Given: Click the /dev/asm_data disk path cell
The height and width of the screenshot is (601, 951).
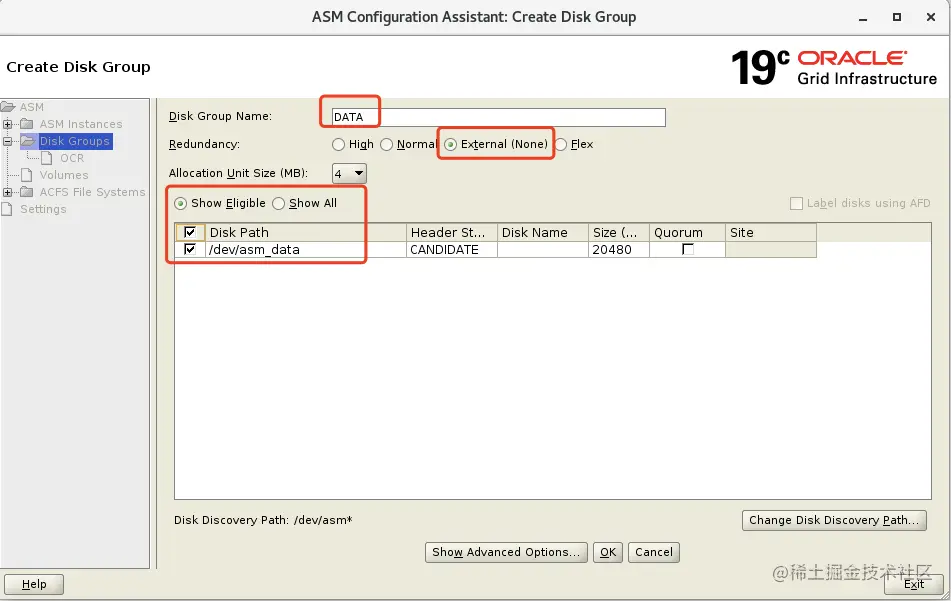Looking at the screenshot, I should [x=305, y=250].
